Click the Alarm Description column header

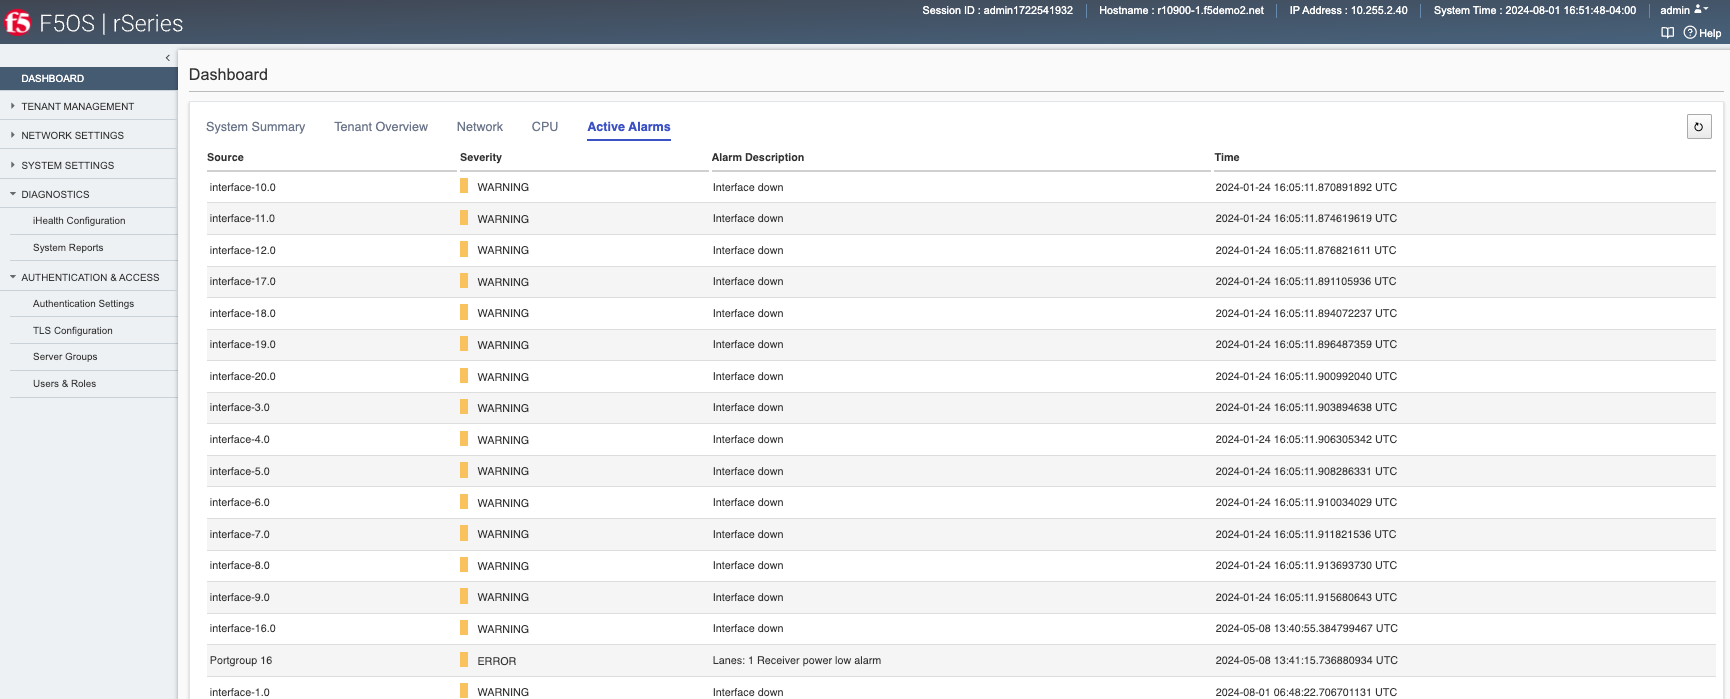(x=758, y=157)
